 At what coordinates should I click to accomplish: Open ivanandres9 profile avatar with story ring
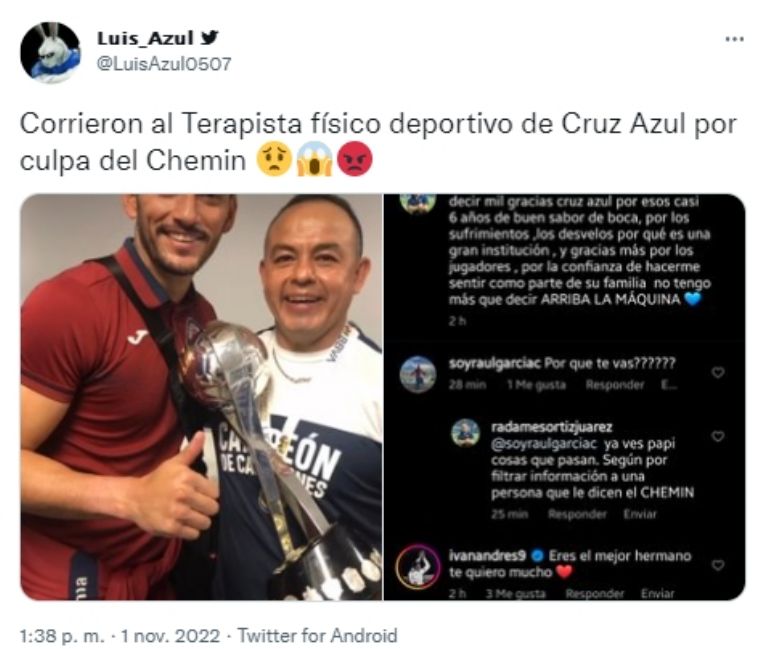pyautogui.click(x=418, y=566)
